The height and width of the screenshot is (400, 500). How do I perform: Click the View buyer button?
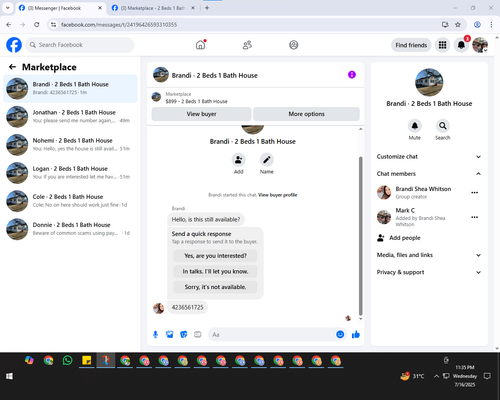(201, 114)
